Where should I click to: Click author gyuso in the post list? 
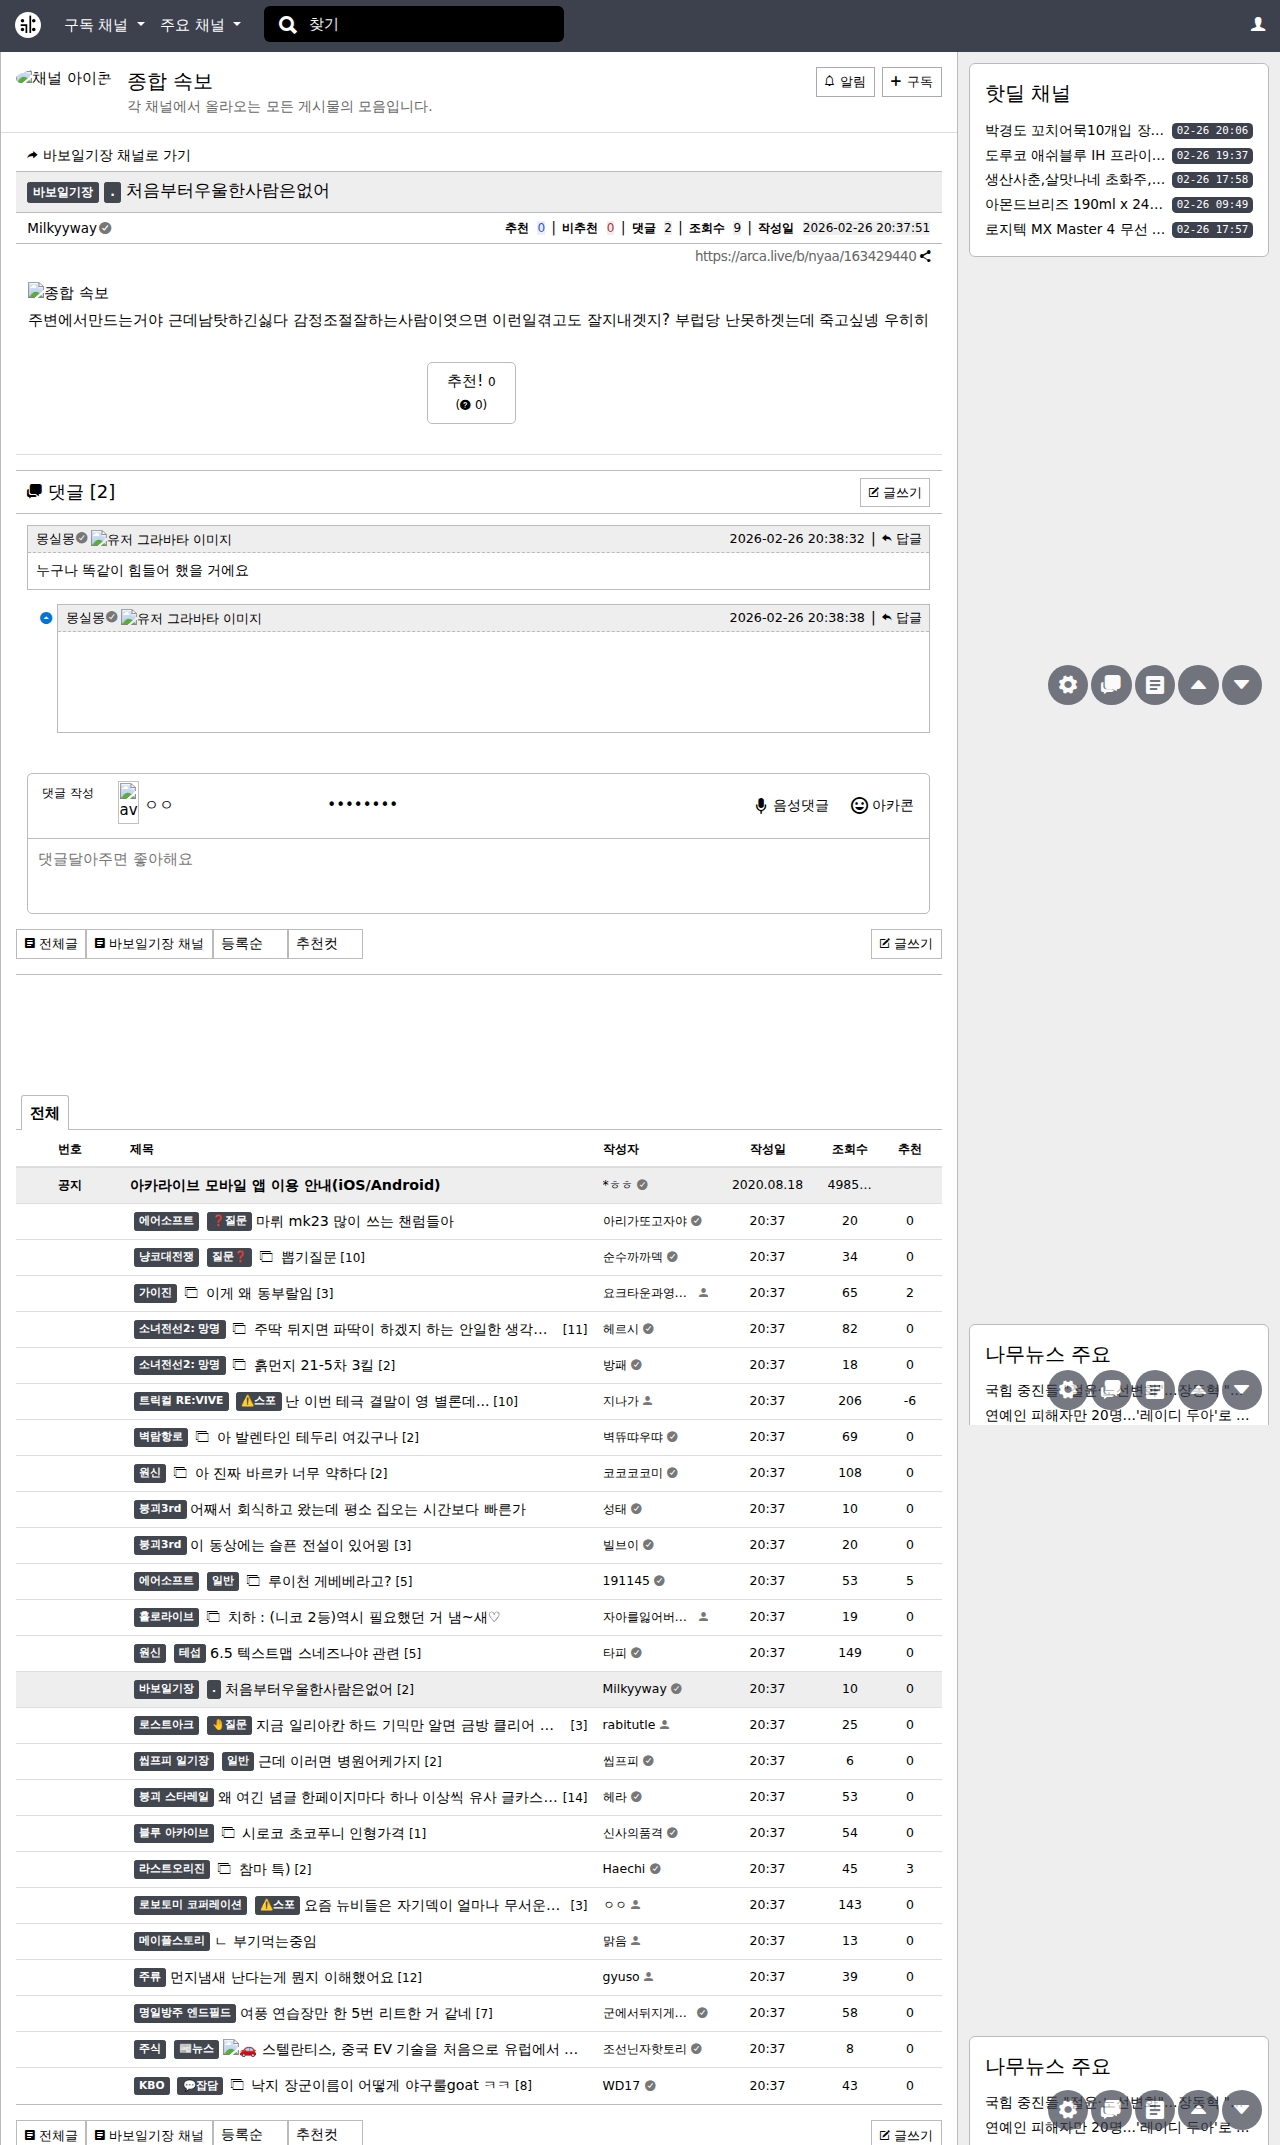(621, 1977)
